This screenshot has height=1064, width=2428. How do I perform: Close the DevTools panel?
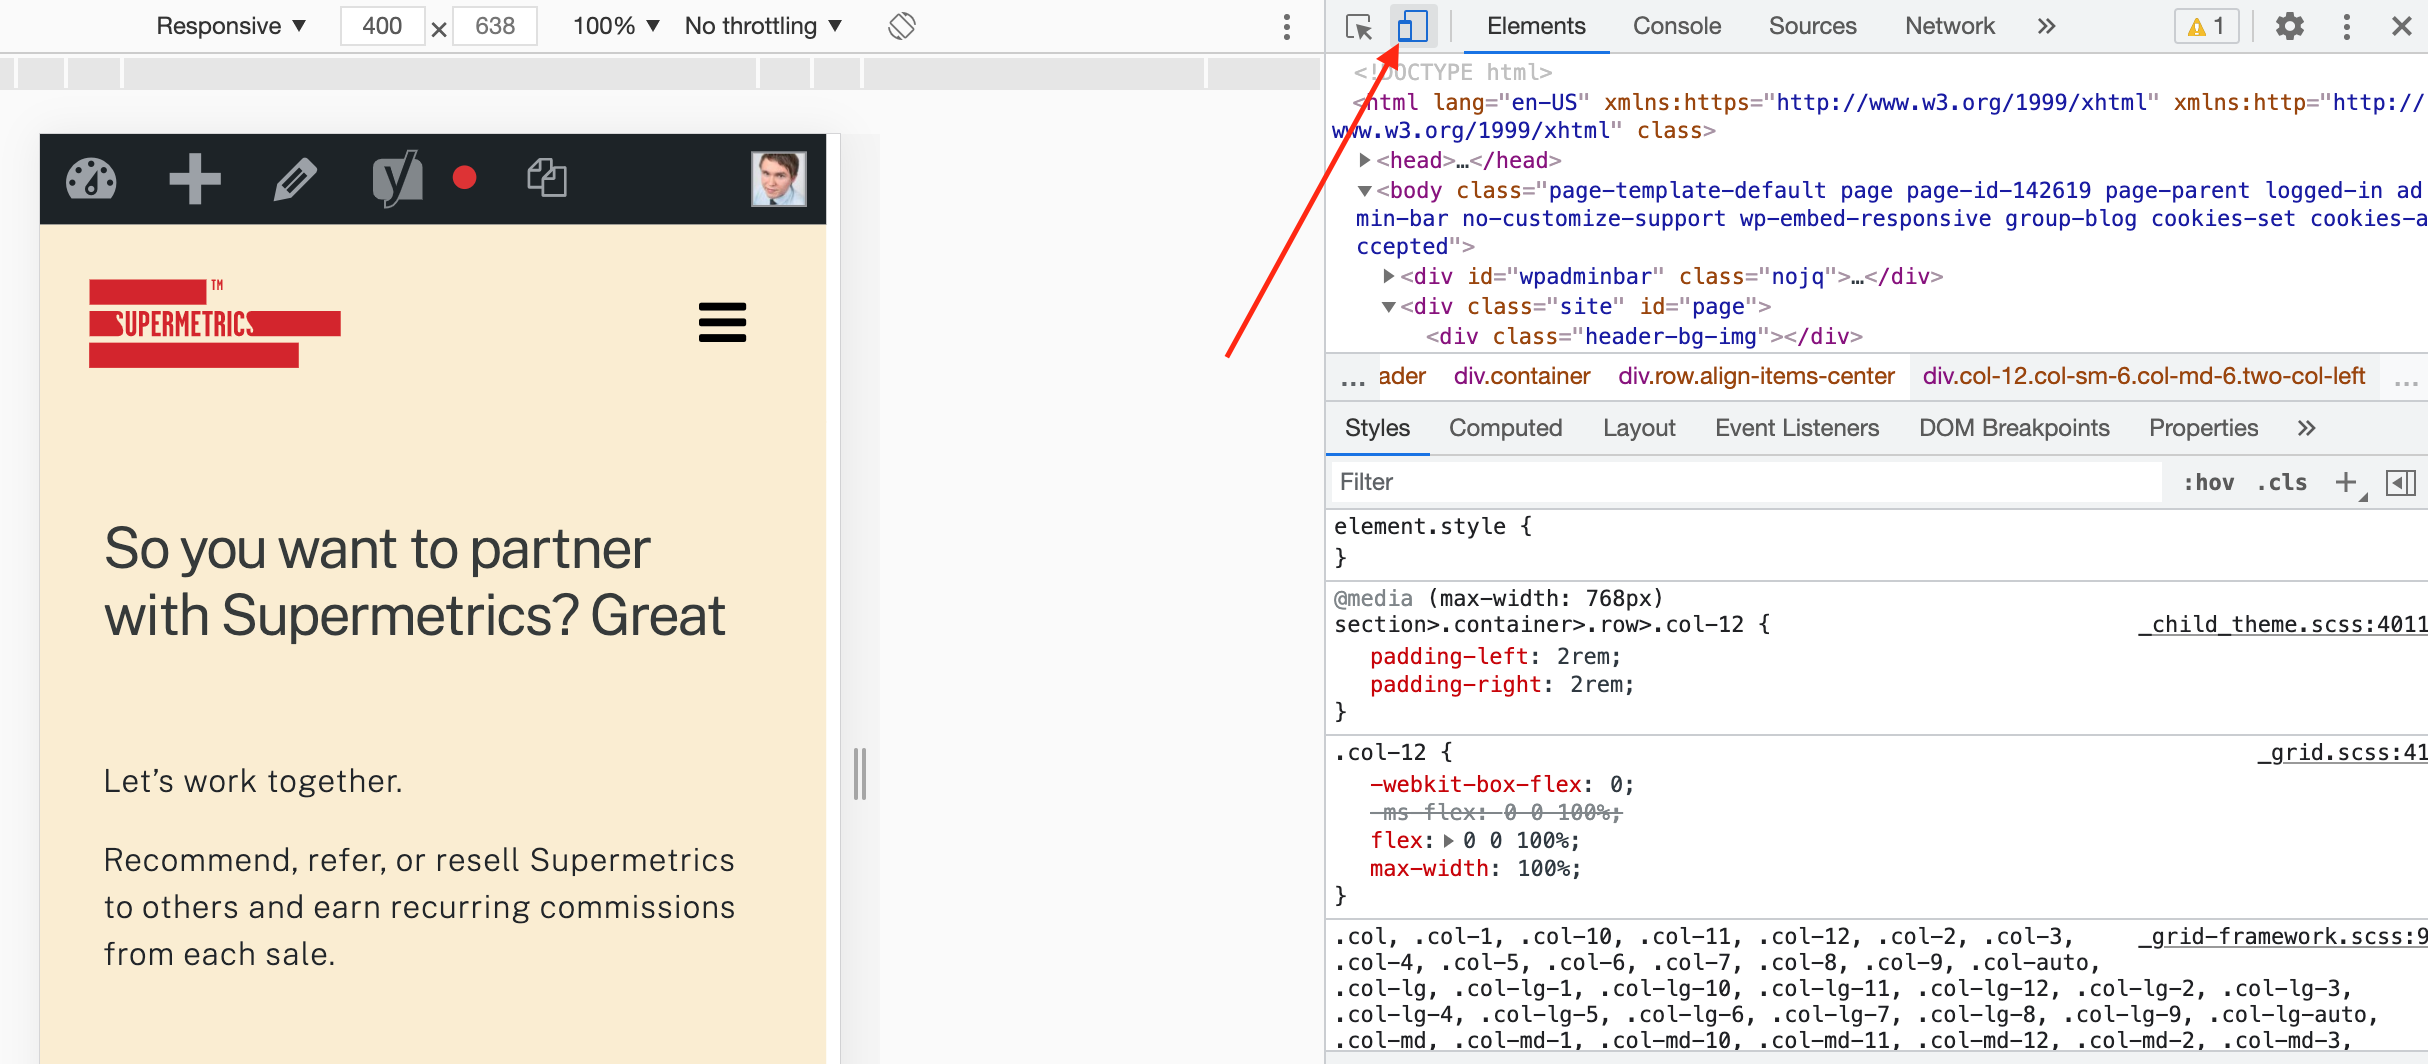pyautogui.click(x=2401, y=26)
